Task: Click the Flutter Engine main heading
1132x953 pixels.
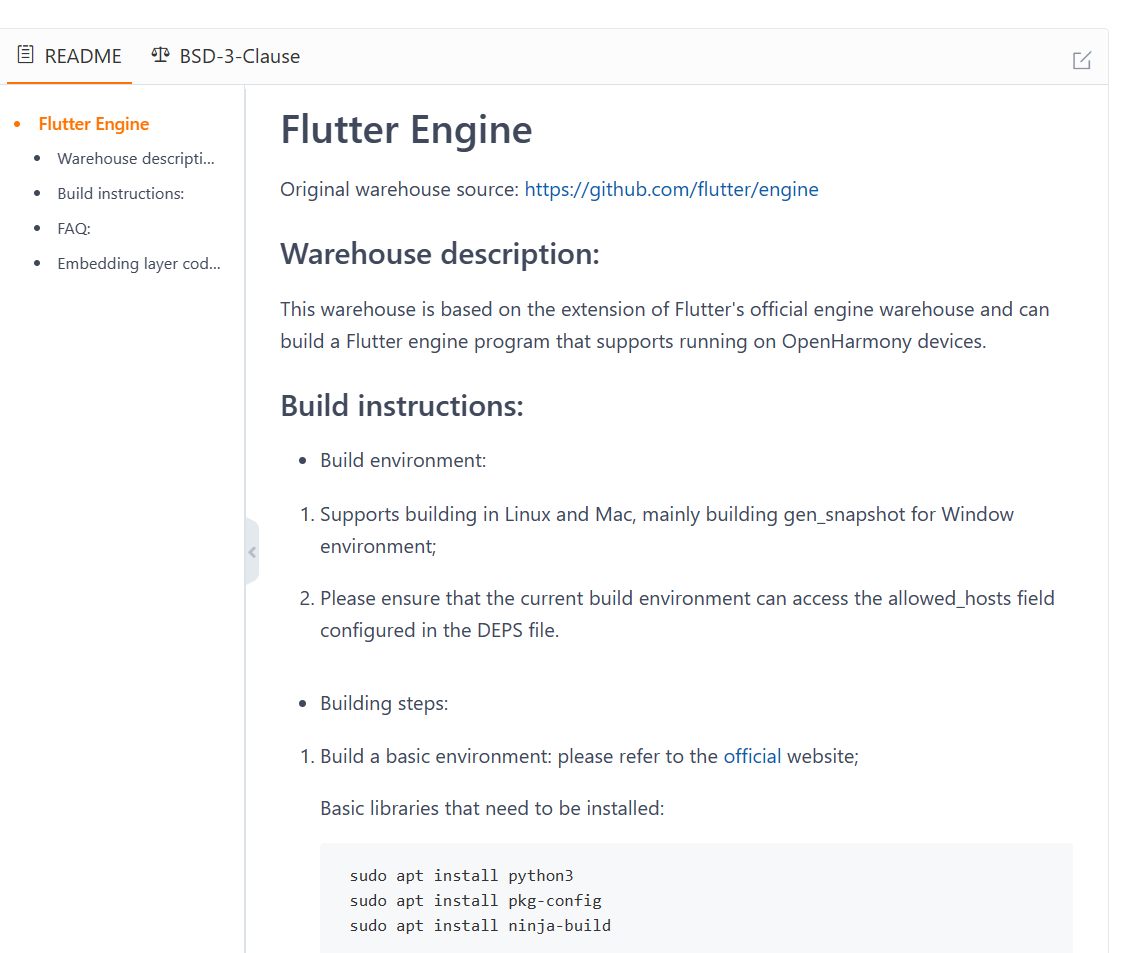Action: [406, 130]
